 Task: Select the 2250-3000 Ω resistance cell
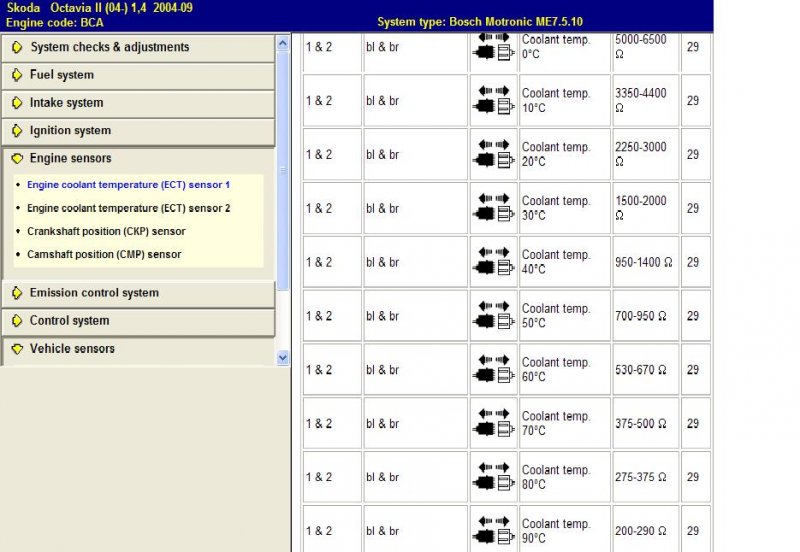[645, 154]
